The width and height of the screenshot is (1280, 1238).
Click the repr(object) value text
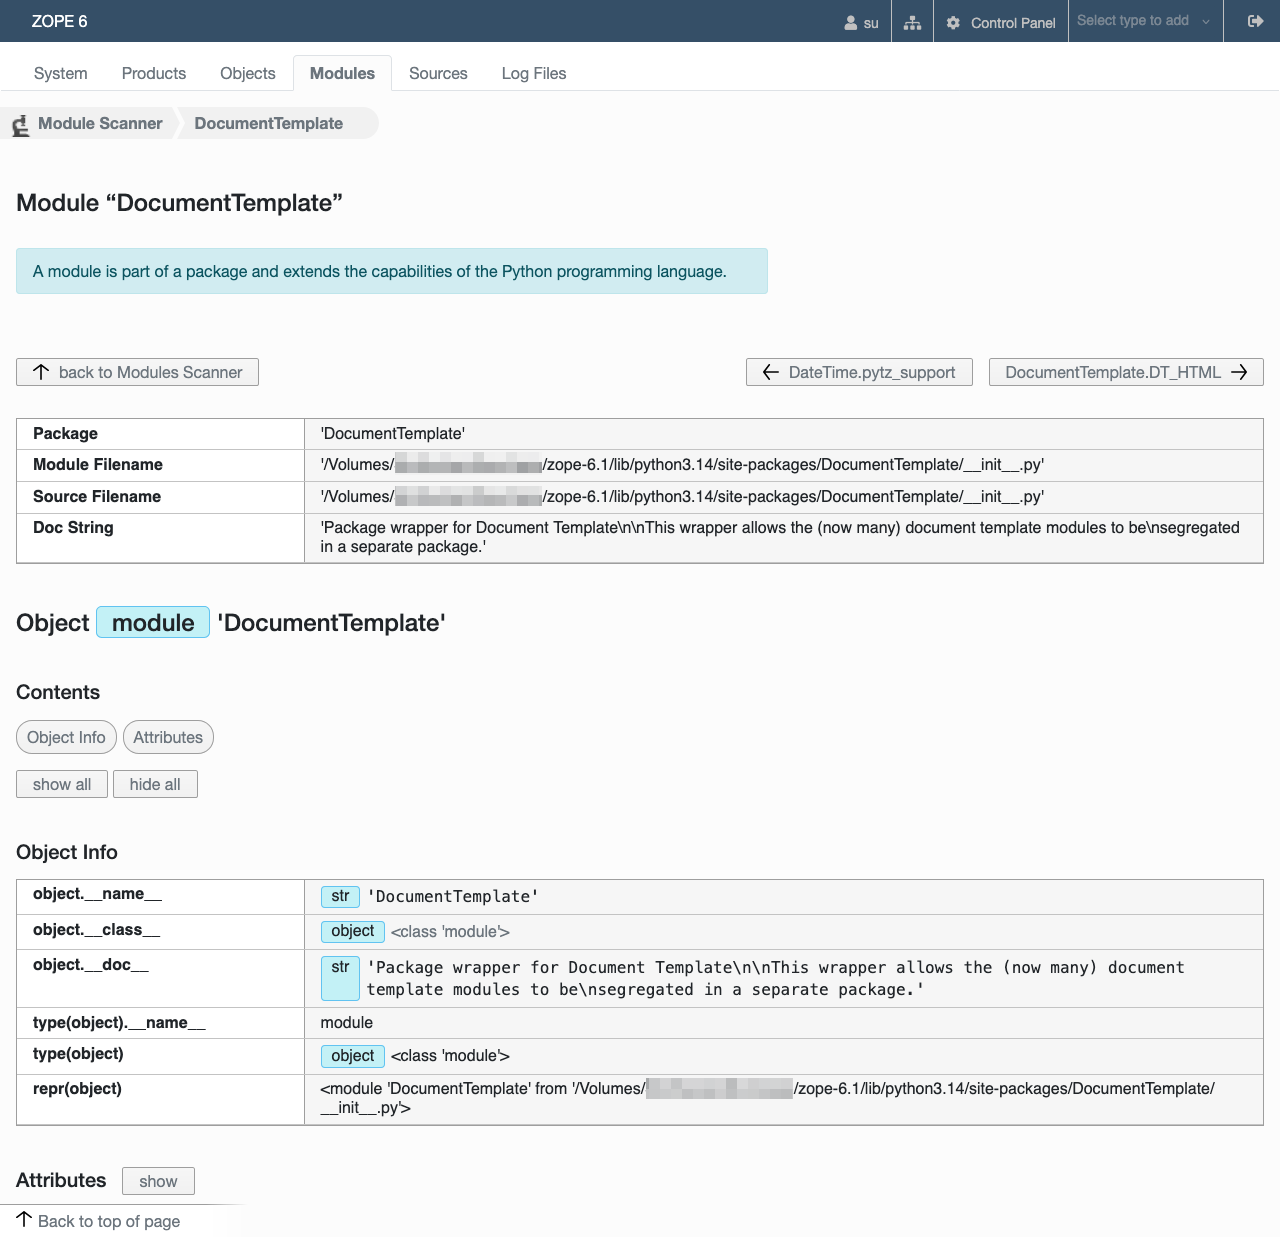767,1098
